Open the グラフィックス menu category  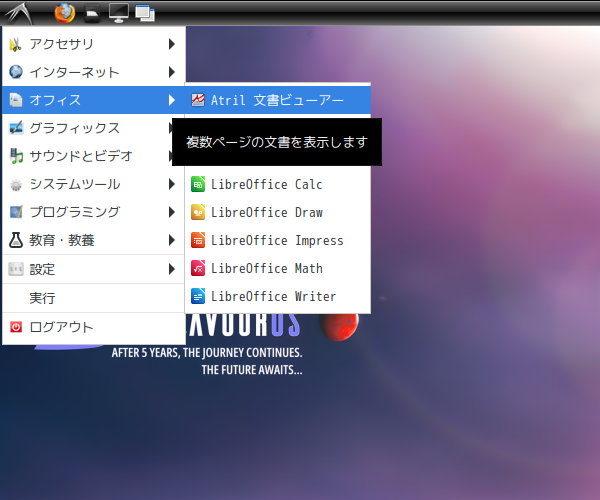coord(94,128)
